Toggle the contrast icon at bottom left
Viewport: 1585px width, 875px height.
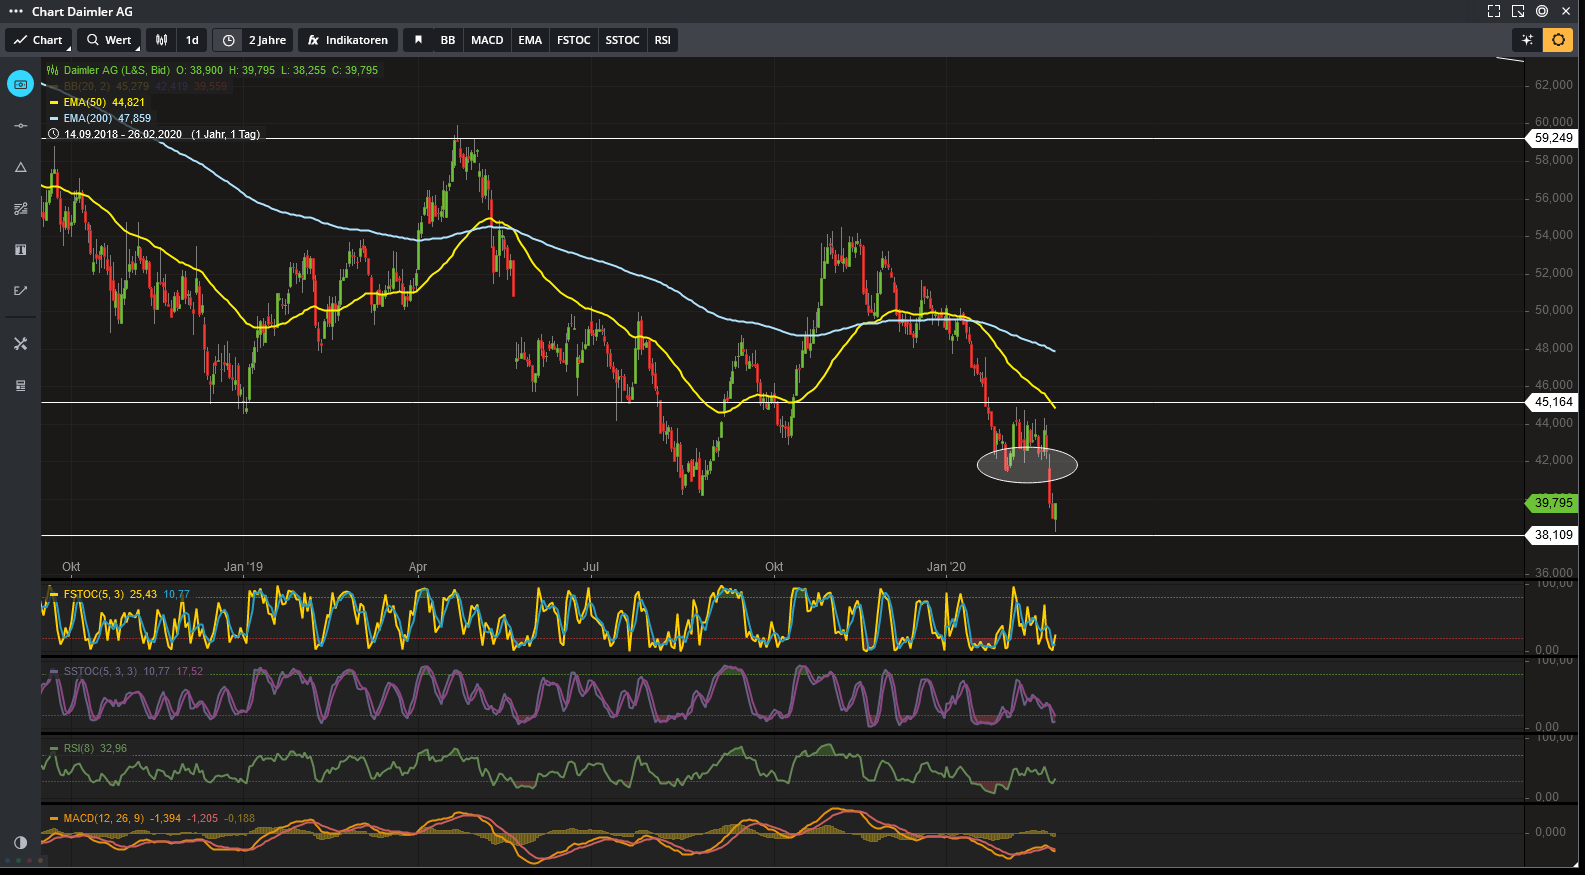click(20, 843)
